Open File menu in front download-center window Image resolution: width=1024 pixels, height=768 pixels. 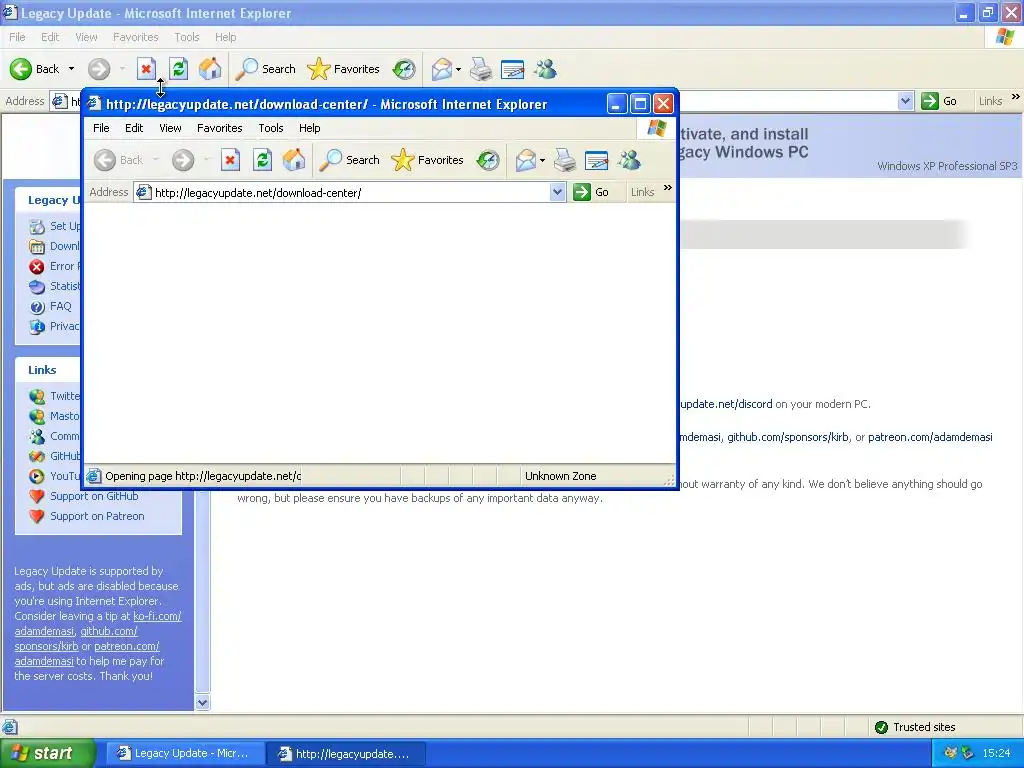101,128
